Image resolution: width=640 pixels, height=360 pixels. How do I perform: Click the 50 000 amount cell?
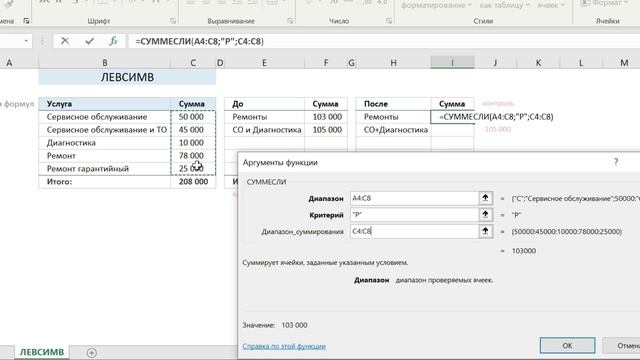click(193, 117)
